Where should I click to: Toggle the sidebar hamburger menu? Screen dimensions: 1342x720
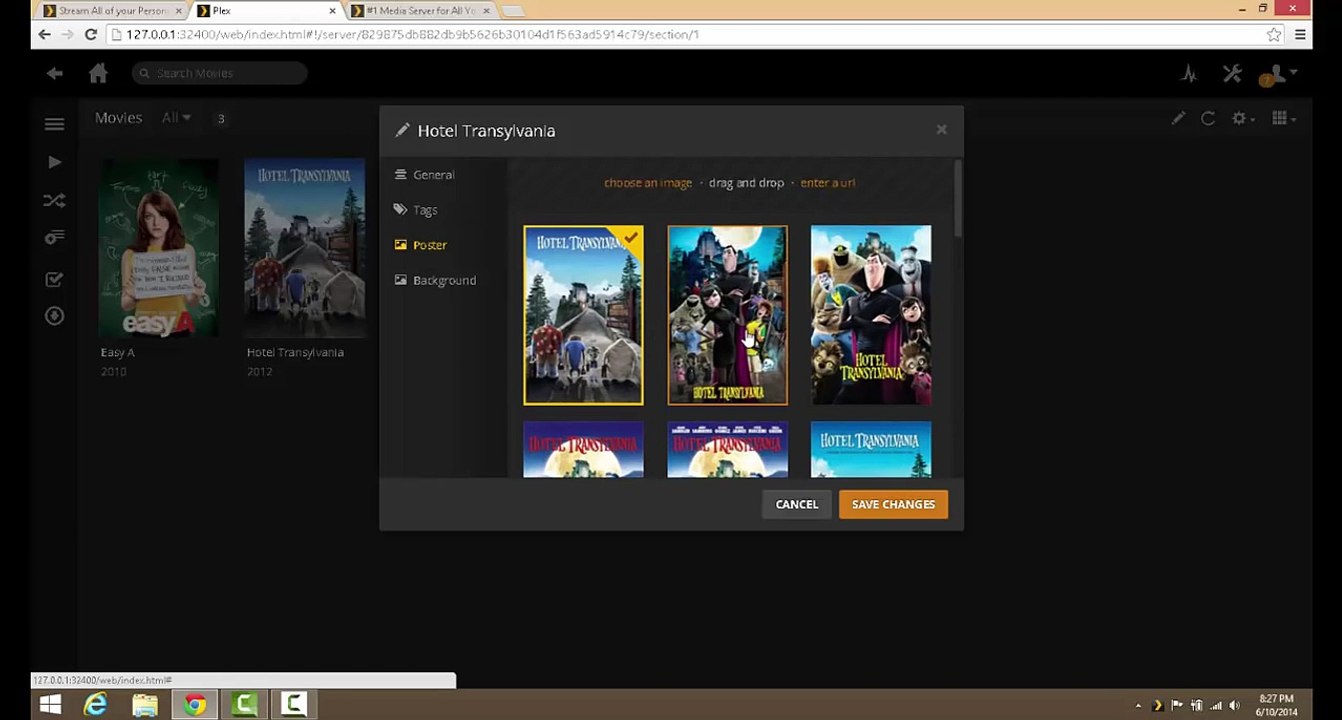(x=54, y=124)
